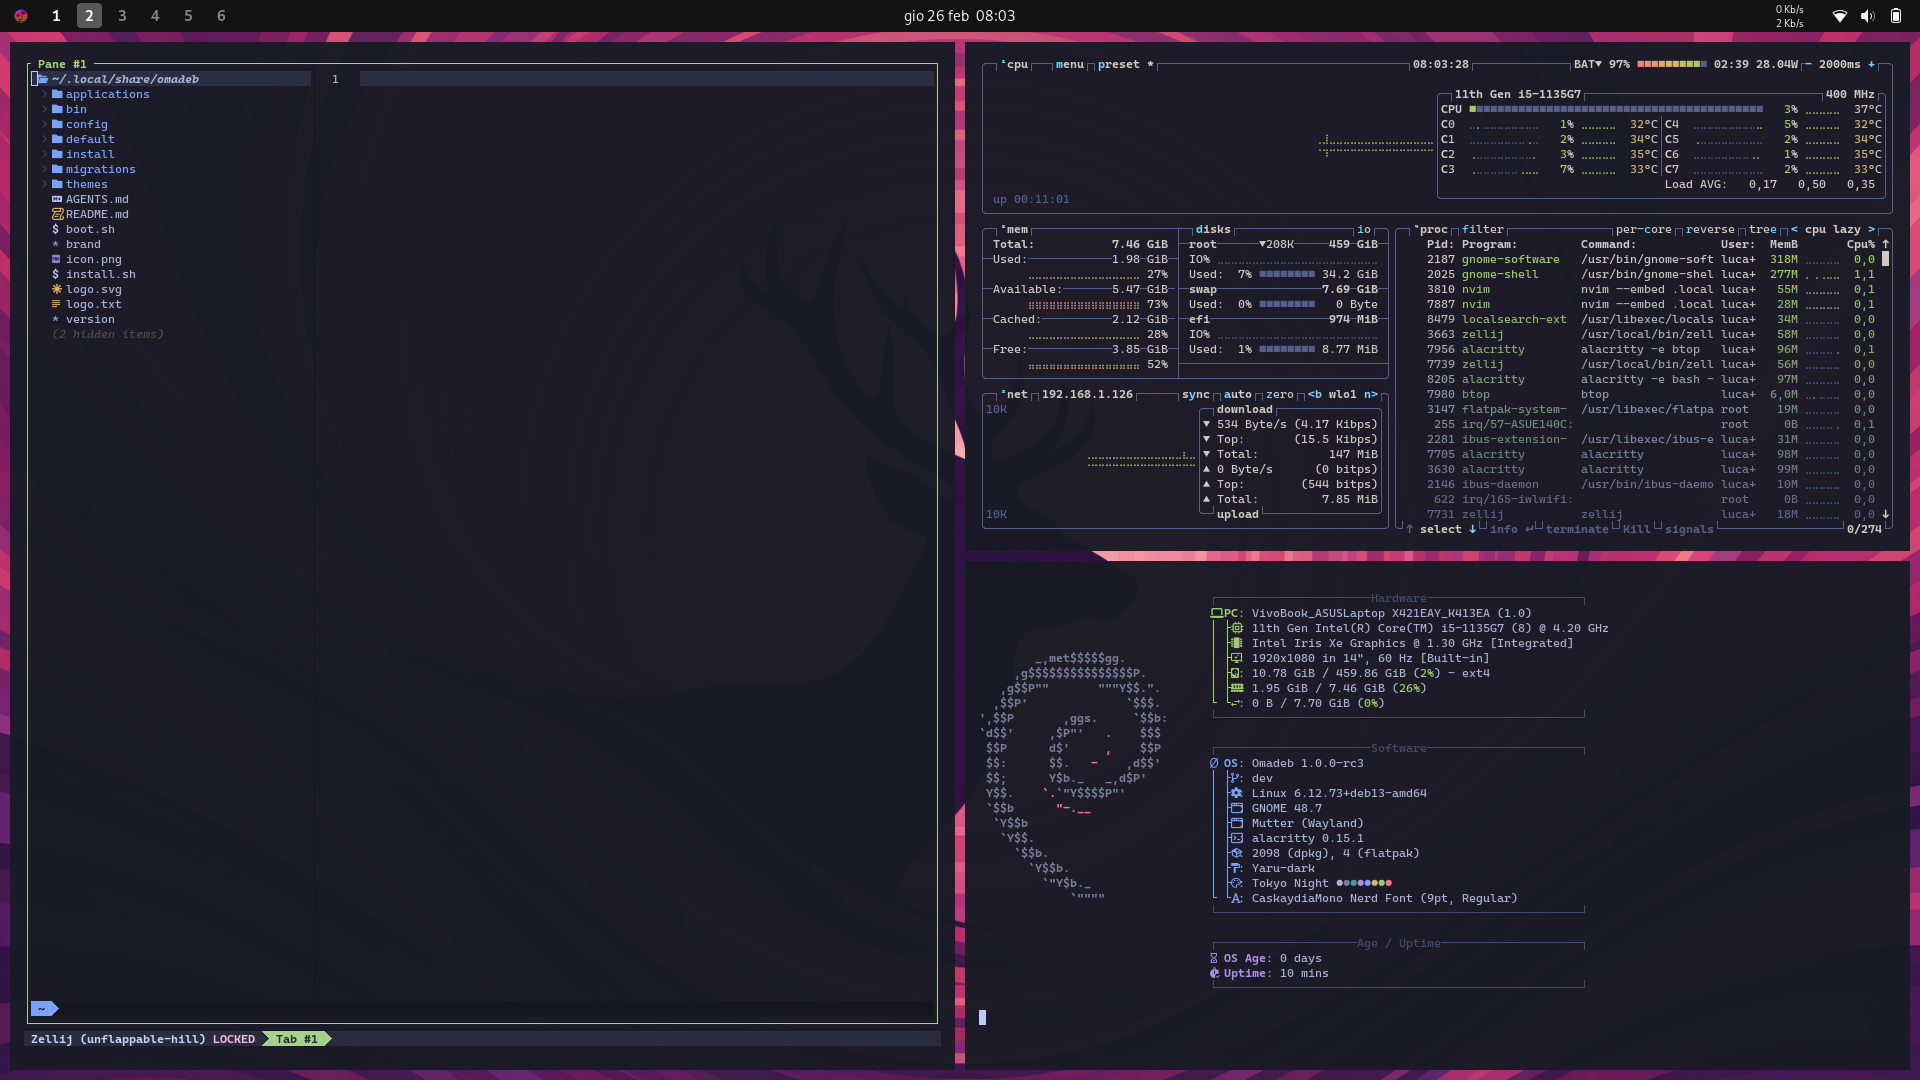Click the icon.png image file icon
The image size is (1920, 1080).
[x=56, y=259]
